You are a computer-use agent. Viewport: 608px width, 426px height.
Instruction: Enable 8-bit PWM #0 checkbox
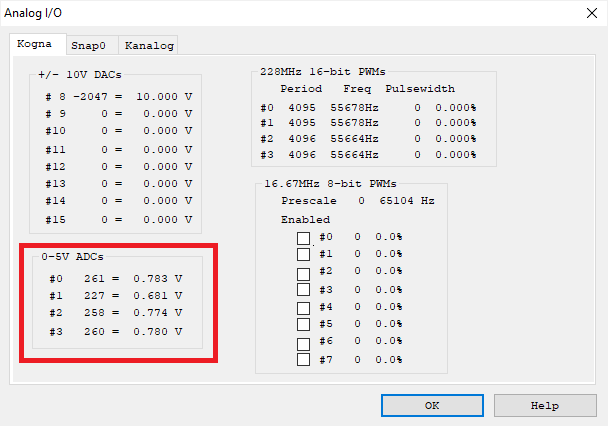[x=304, y=238]
